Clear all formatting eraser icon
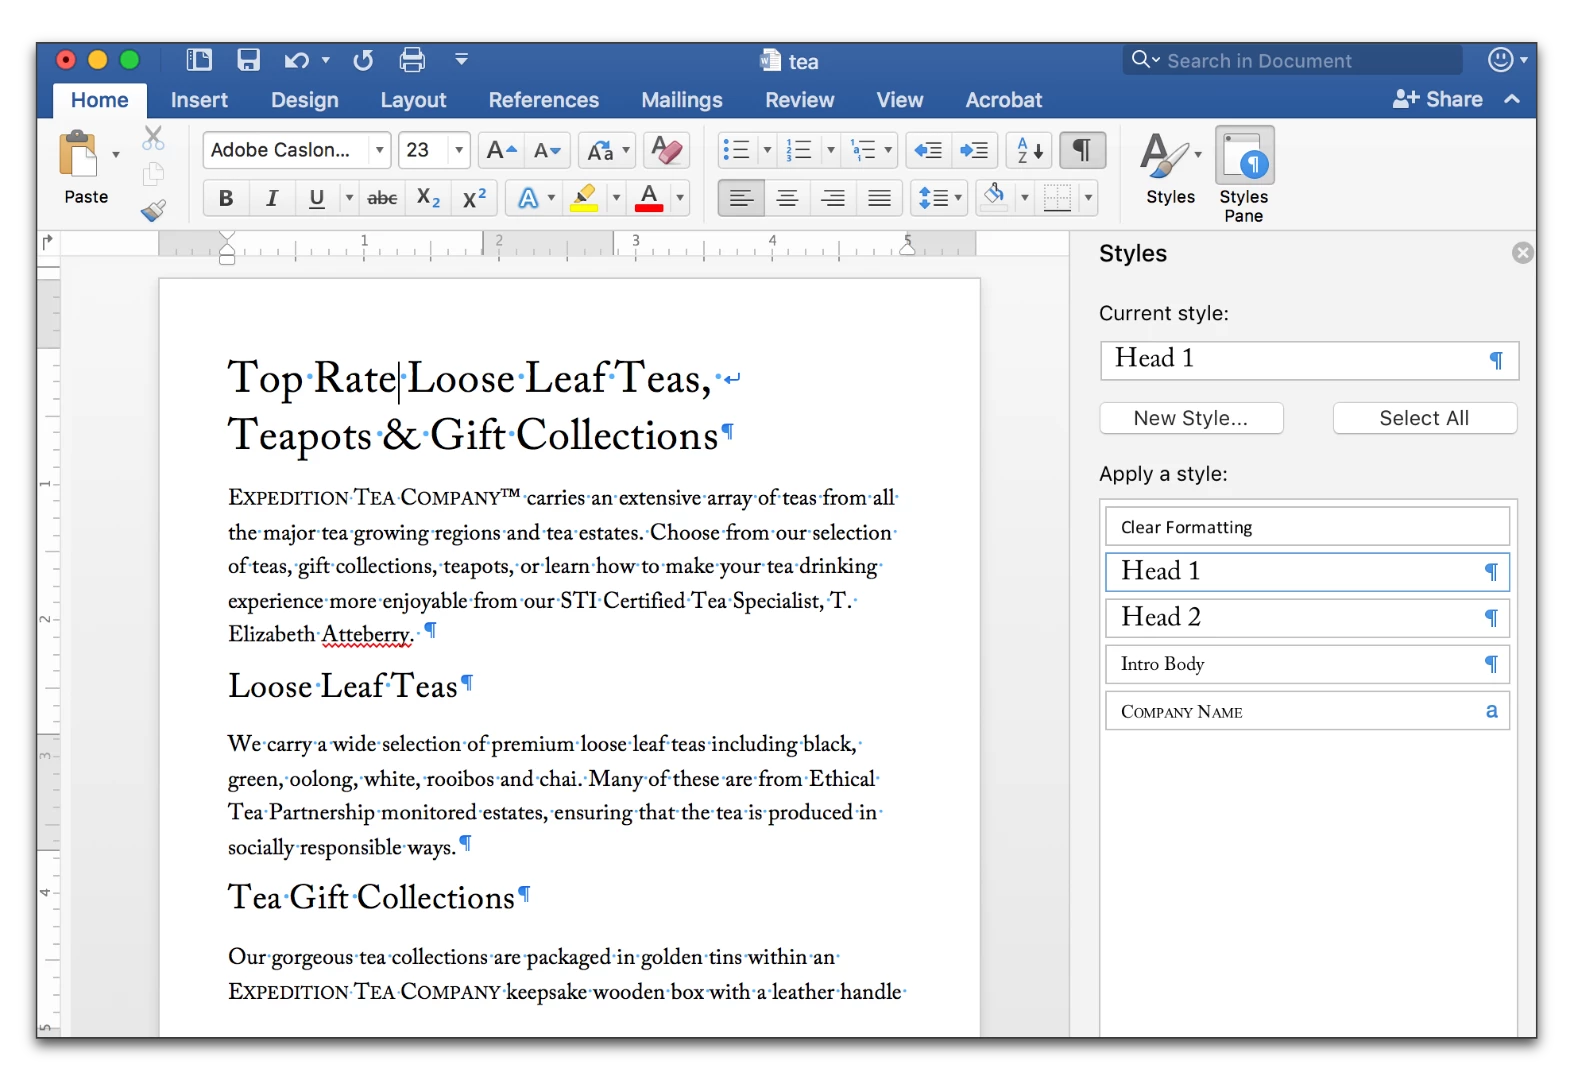 click(x=666, y=150)
